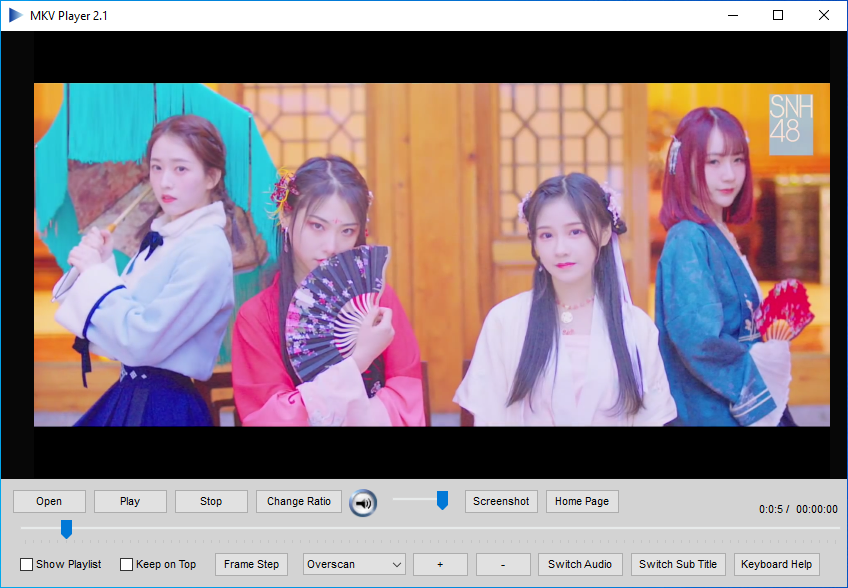Open the Home Page link button
Image resolution: width=848 pixels, height=588 pixels.
(582, 502)
